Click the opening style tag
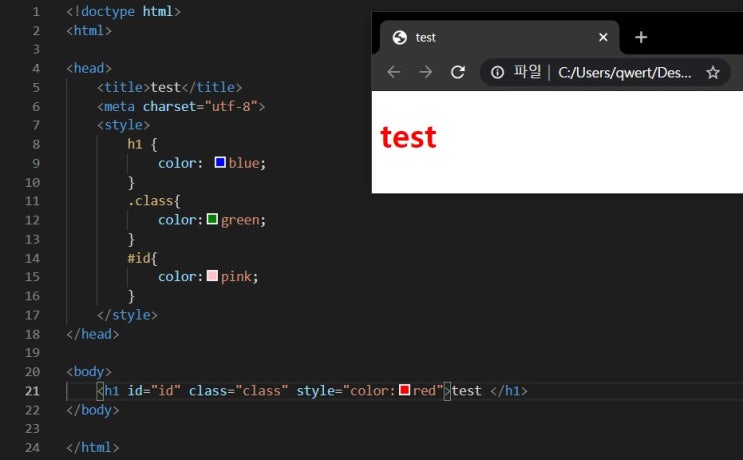Screen dimensions: 743x460 pos(123,125)
